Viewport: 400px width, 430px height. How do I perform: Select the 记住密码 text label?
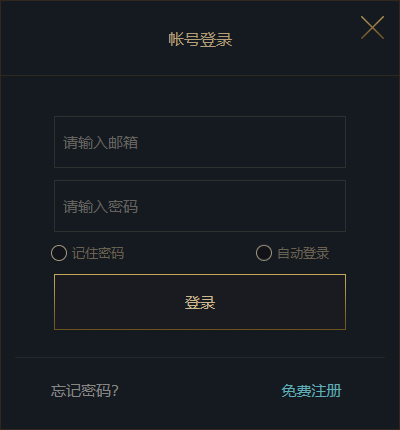pos(98,253)
